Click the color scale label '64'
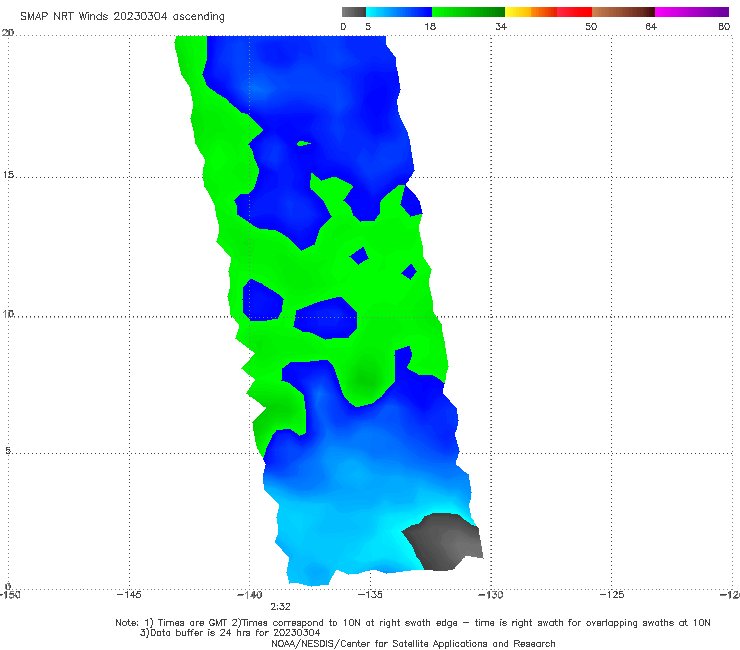The image size is (740, 650). [651, 26]
